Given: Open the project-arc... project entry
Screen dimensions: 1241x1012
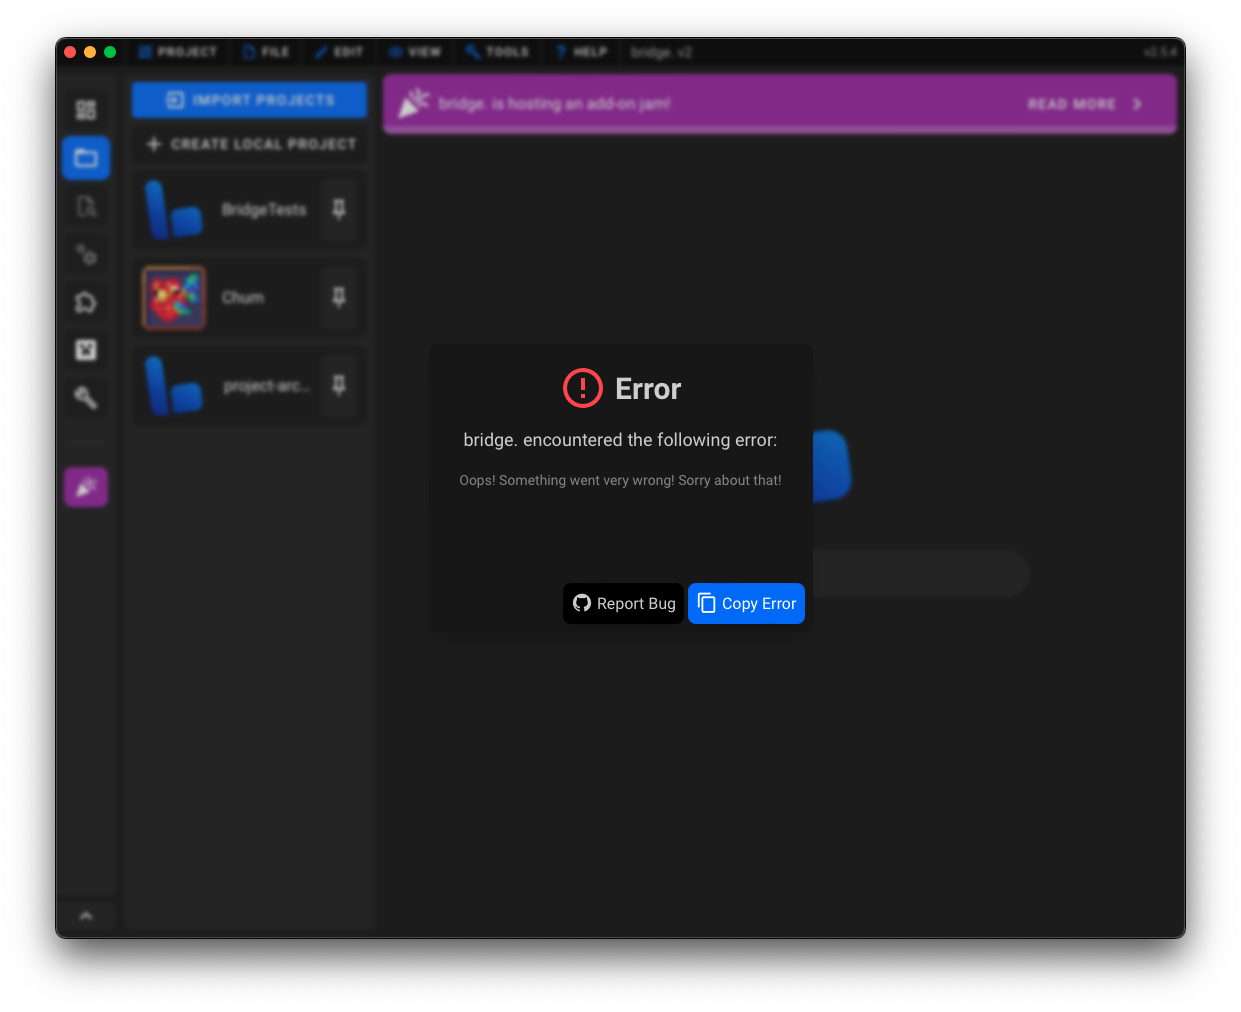Looking at the screenshot, I should click(x=250, y=385).
